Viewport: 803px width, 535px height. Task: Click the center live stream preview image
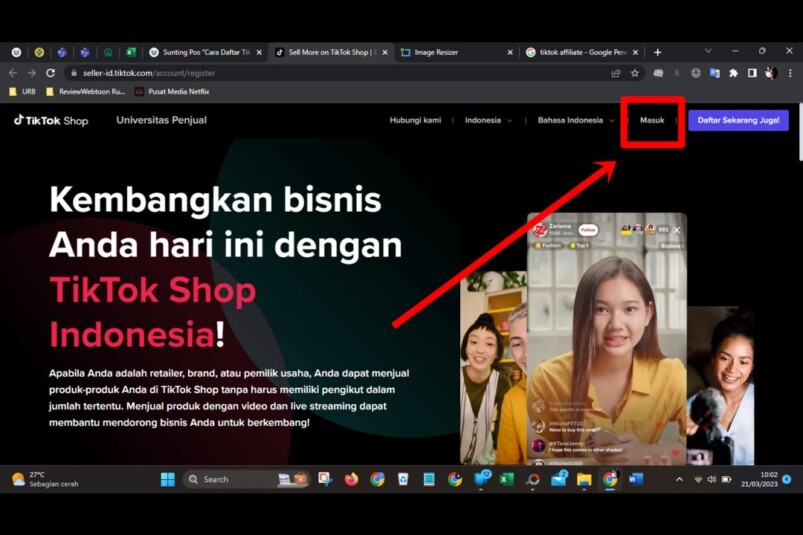coord(607,338)
